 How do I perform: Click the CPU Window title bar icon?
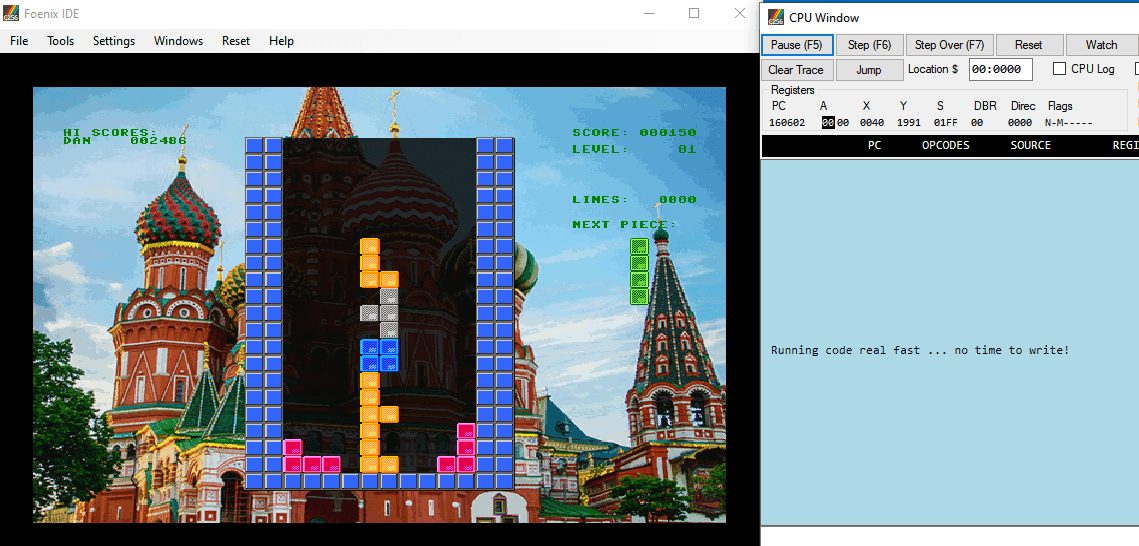coord(777,17)
